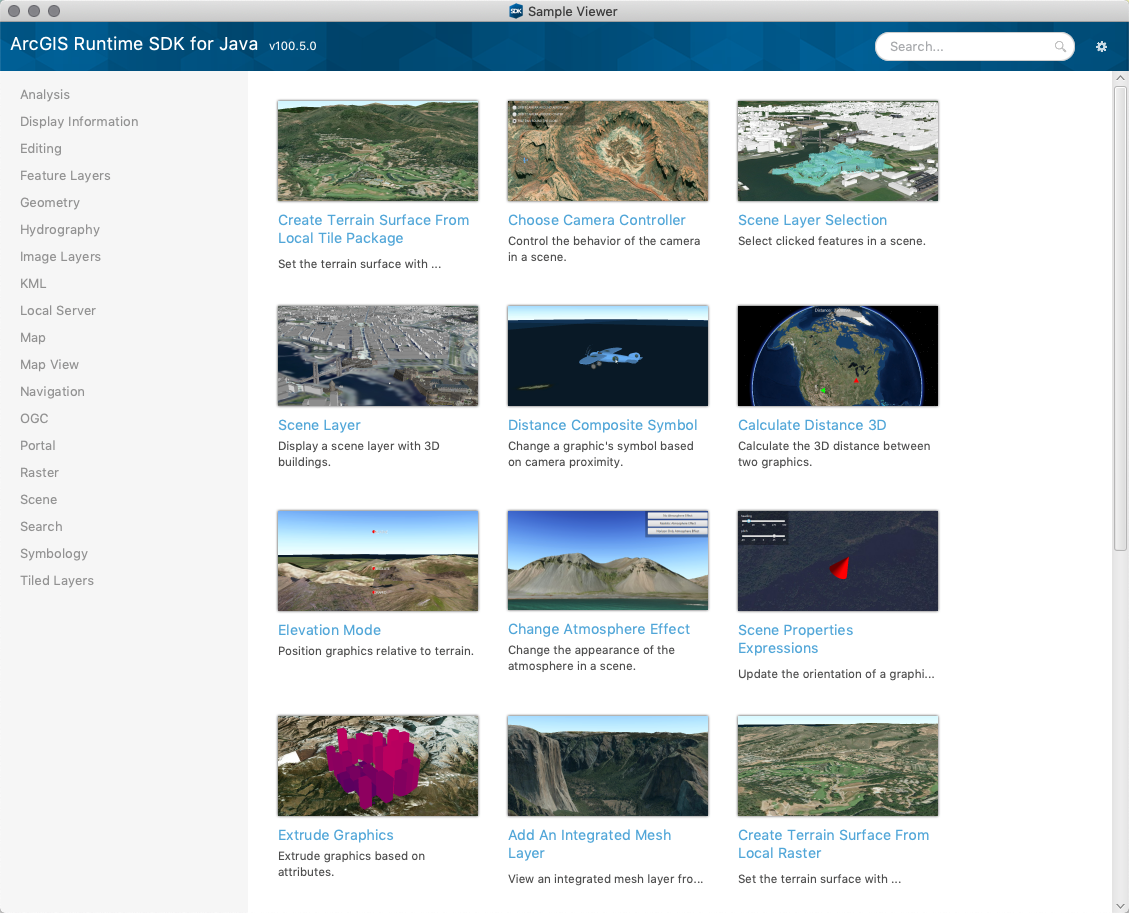Click the Extrude Graphics pink bars thumbnail
Image resolution: width=1129 pixels, height=913 pixels.
point(378,765)
